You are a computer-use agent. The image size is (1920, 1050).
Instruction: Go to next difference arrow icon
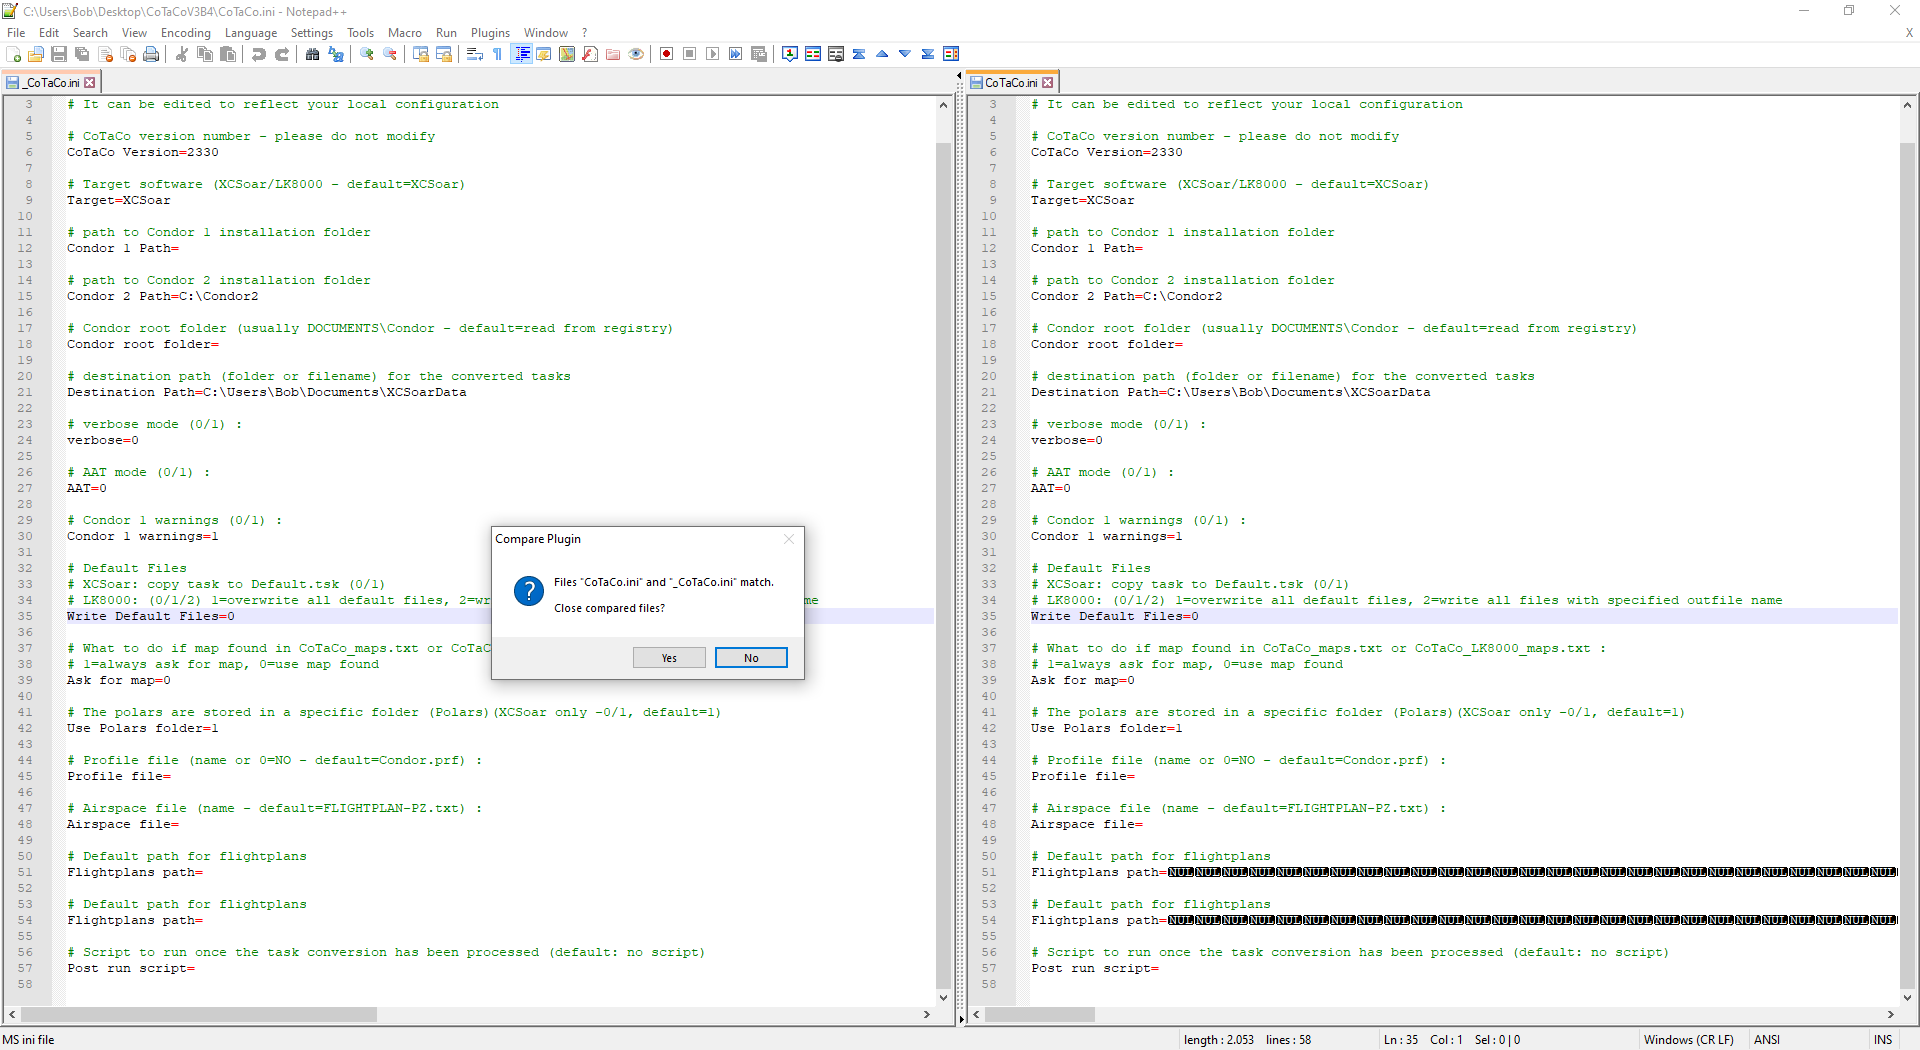tap(905, 54)
